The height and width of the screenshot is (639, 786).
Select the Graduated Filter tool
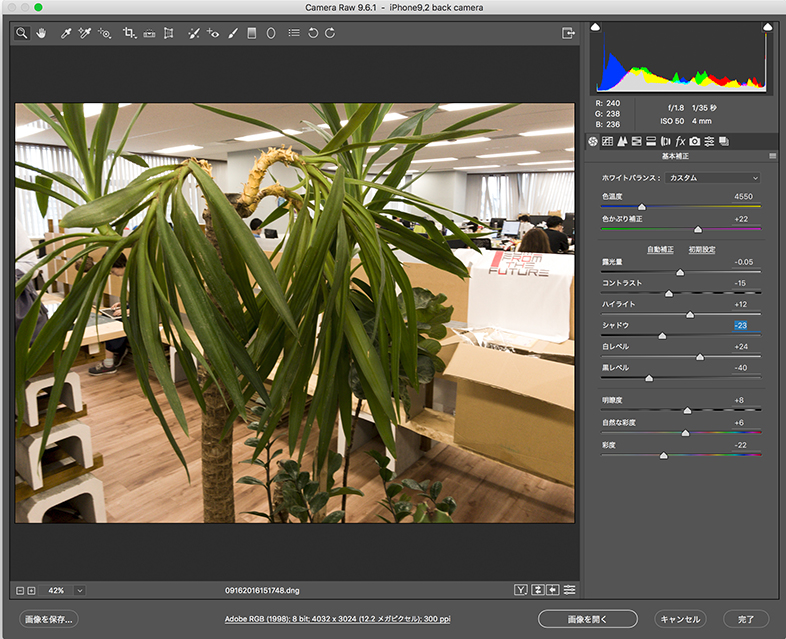[252, 33]
